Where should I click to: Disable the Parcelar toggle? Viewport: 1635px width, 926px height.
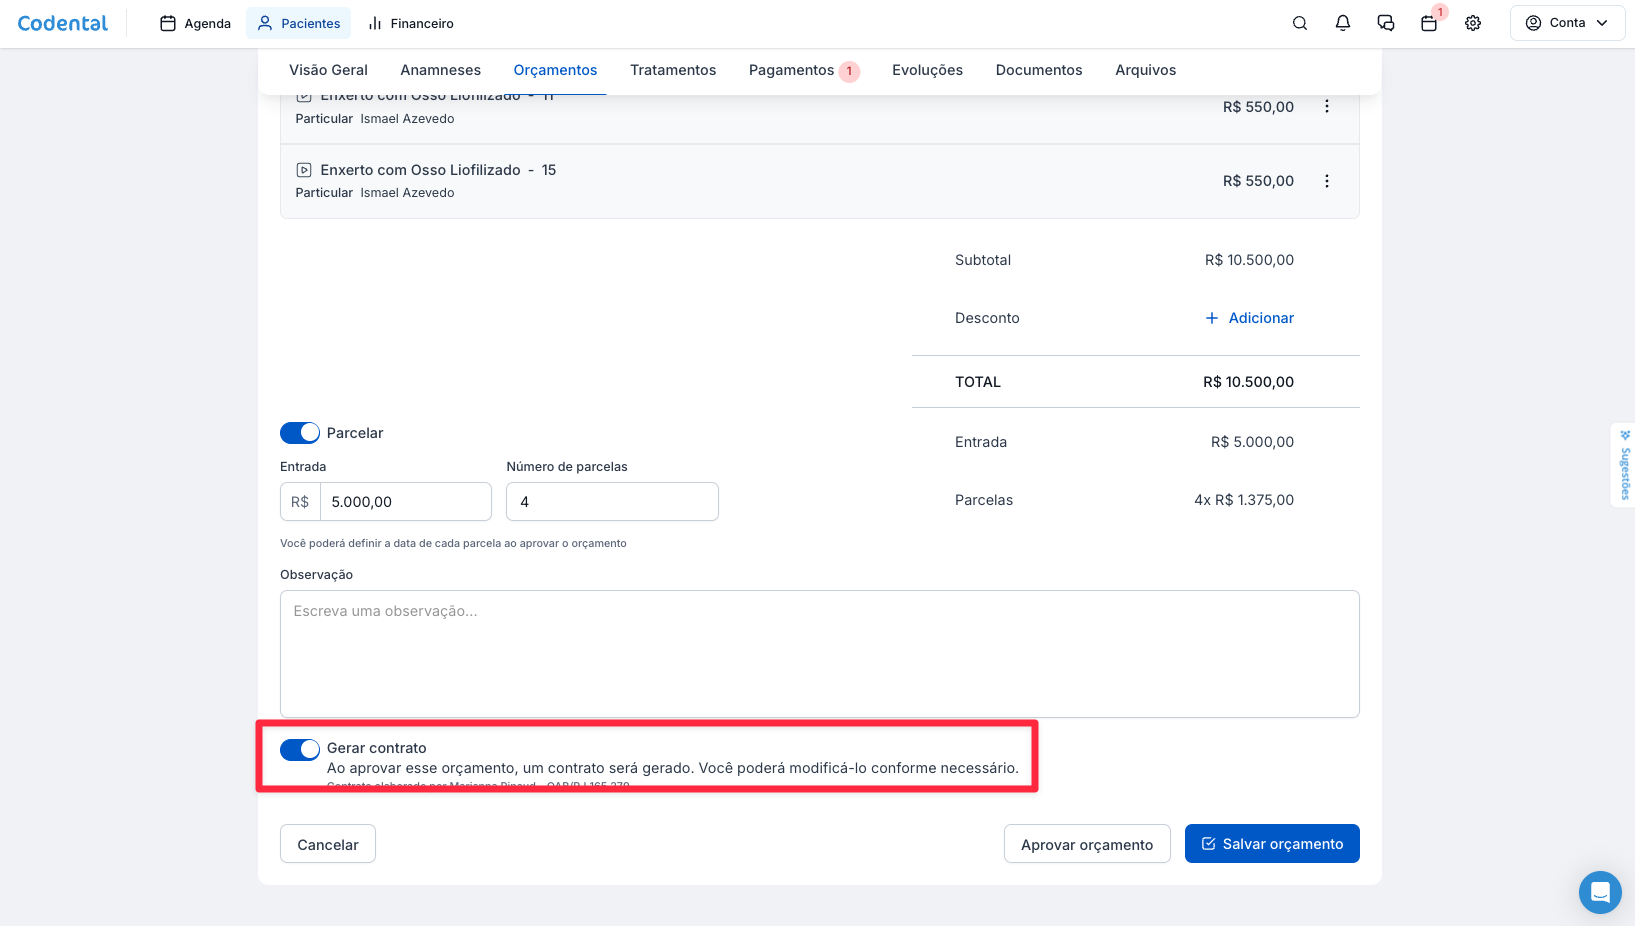pos(300,433)
